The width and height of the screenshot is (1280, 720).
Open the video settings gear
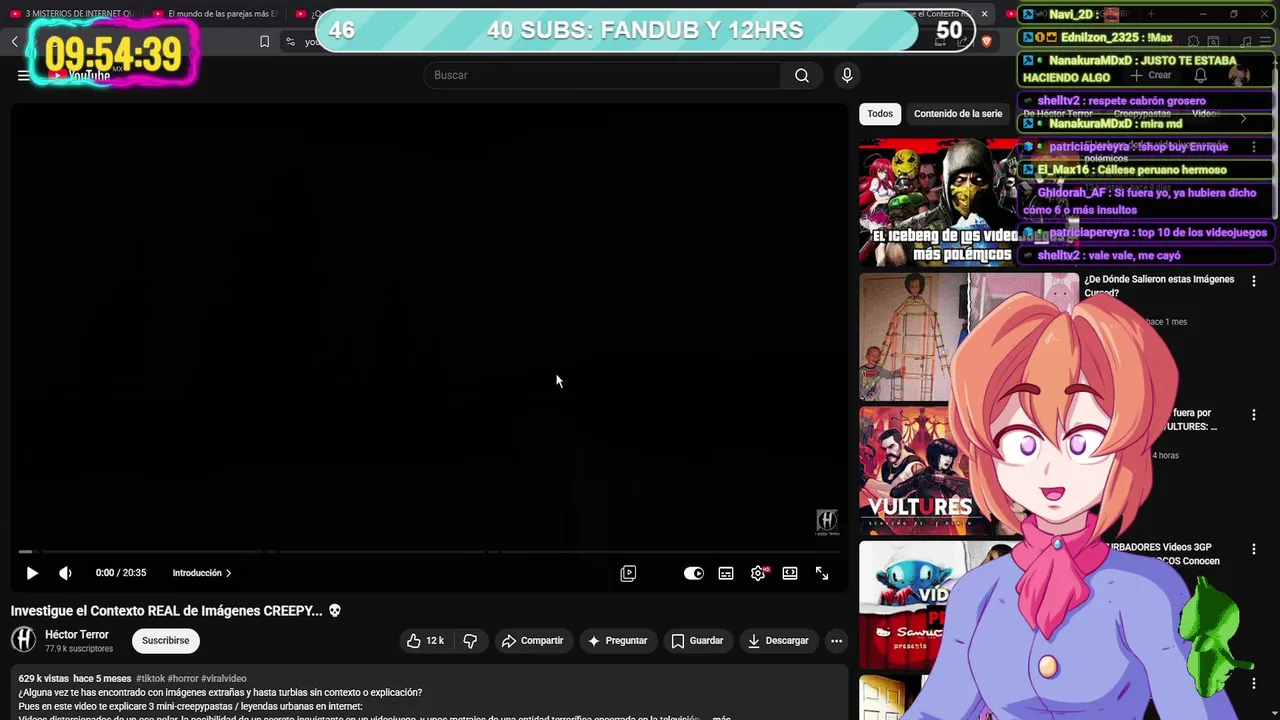pyautogui.click(x=758, y=573)
